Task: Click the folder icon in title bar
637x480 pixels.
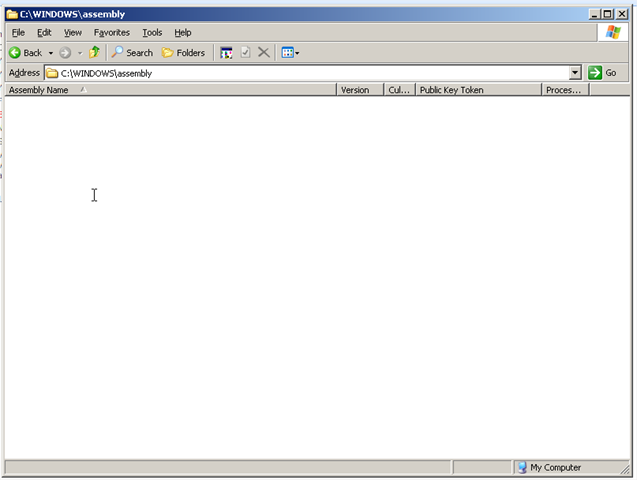Action: click(x=12, y=14)
